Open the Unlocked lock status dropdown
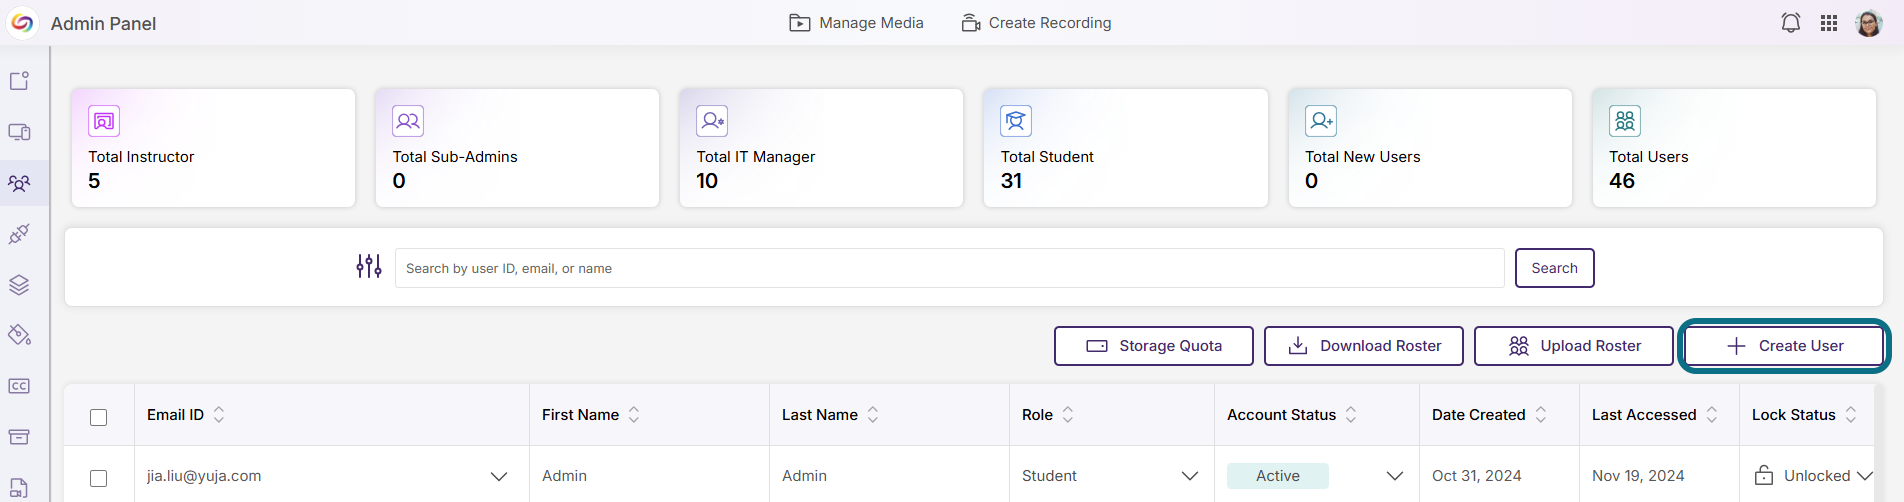The width and height of the screenshot is (1904, 502). click(x=1813, y=476)
